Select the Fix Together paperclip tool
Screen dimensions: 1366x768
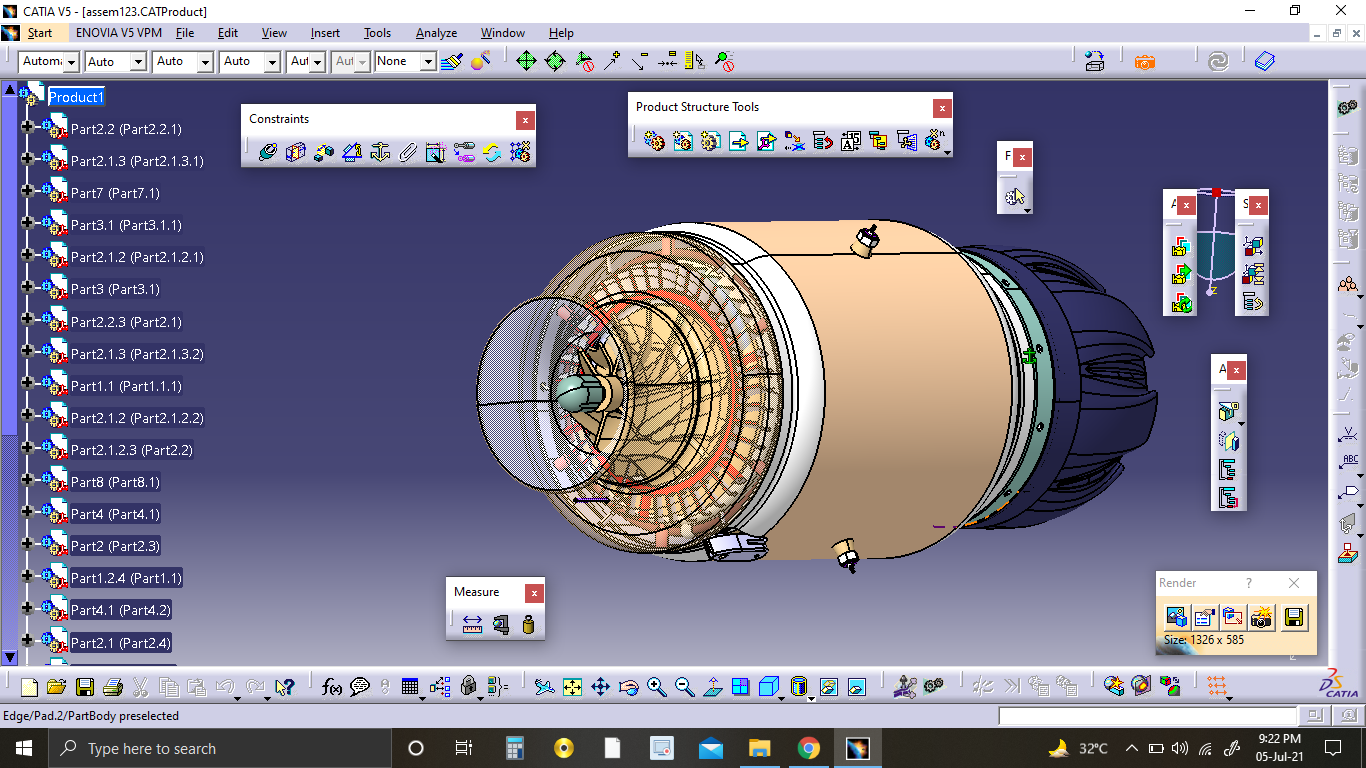tap(407, 152)
